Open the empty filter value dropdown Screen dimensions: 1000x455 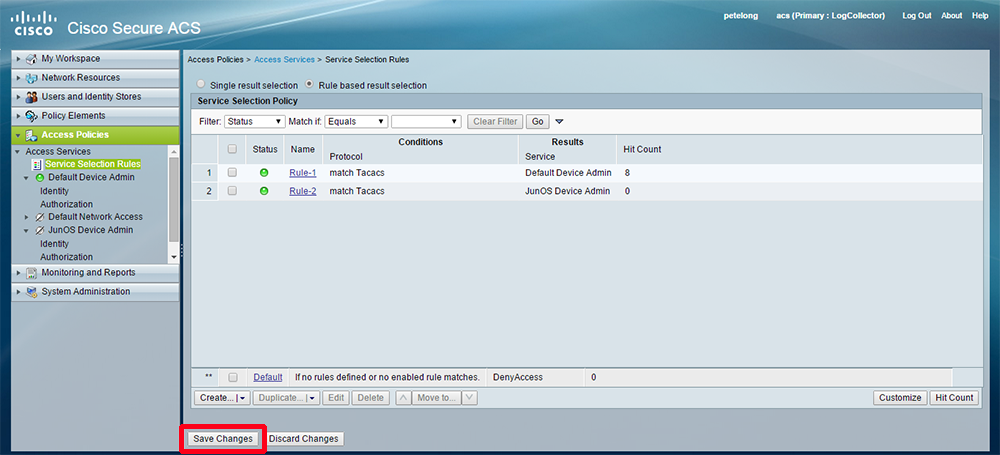coord(426,121)
